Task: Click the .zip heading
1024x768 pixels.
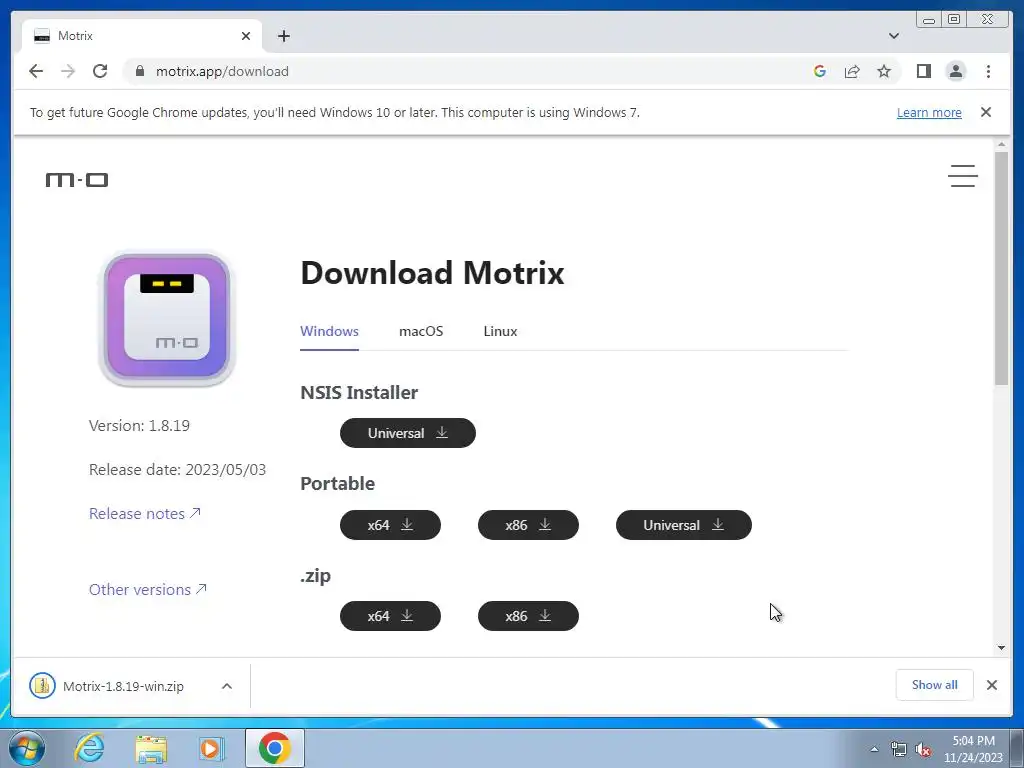Action: 315,575
